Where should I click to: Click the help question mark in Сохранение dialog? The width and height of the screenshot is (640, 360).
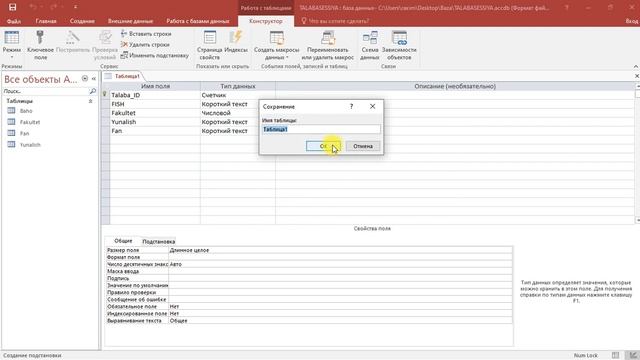point(351,107)
